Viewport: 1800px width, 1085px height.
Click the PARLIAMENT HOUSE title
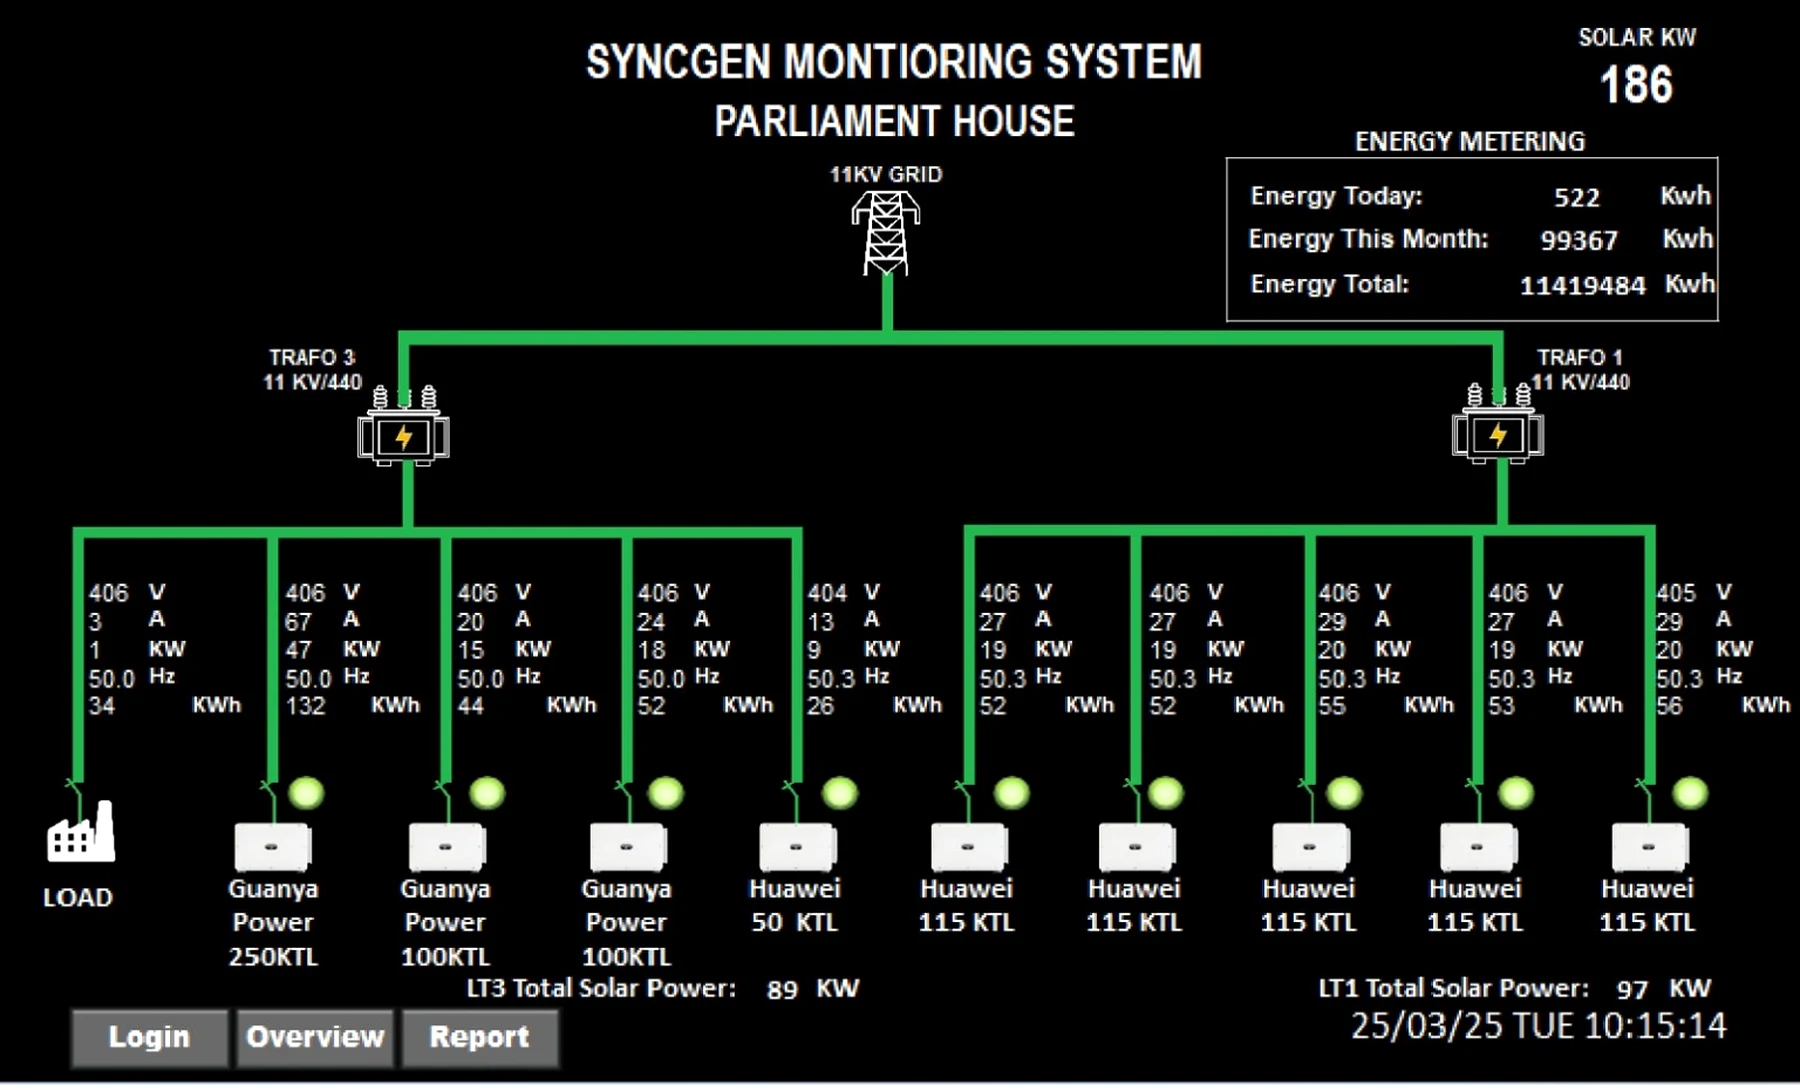894,121
